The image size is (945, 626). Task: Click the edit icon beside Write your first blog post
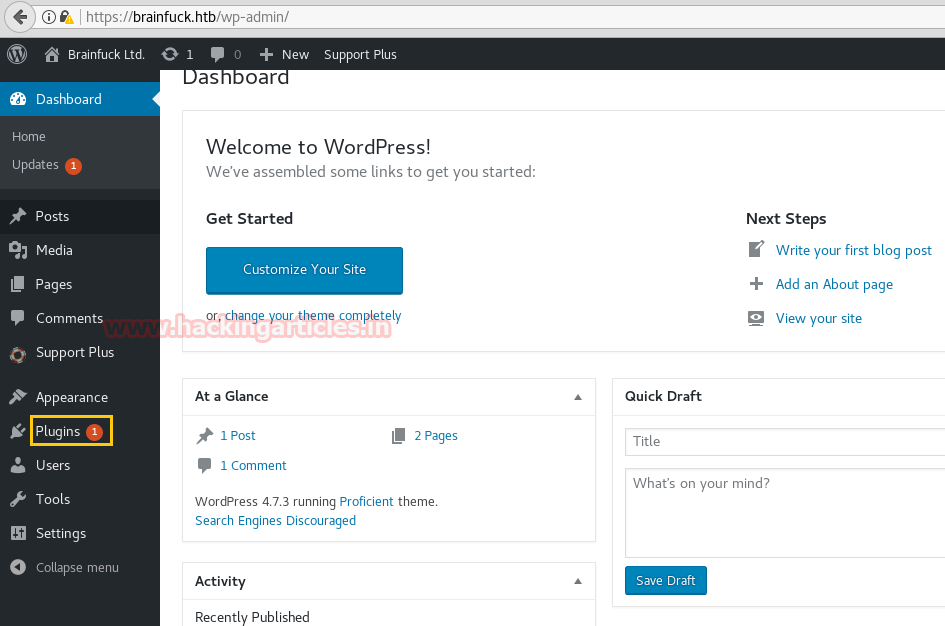756,249
